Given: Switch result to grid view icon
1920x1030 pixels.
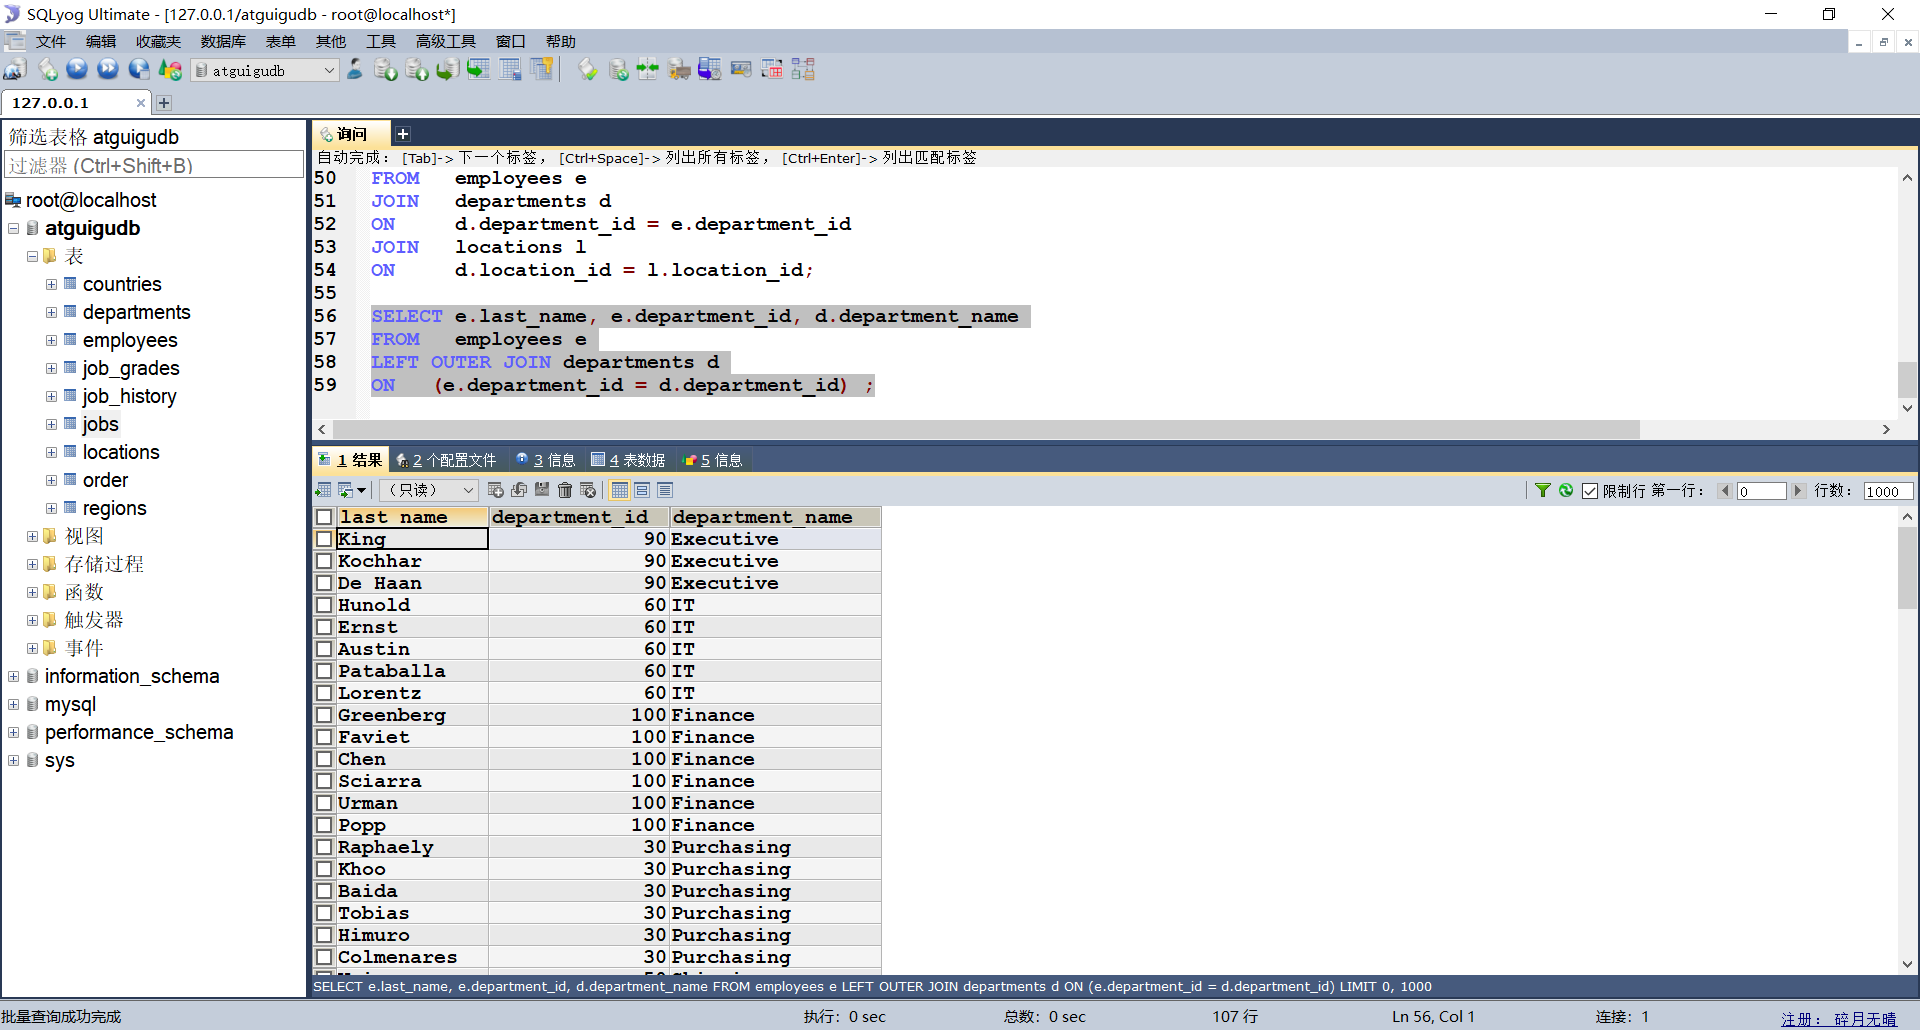Looking at the screenshot, I should tap(620, 490).
